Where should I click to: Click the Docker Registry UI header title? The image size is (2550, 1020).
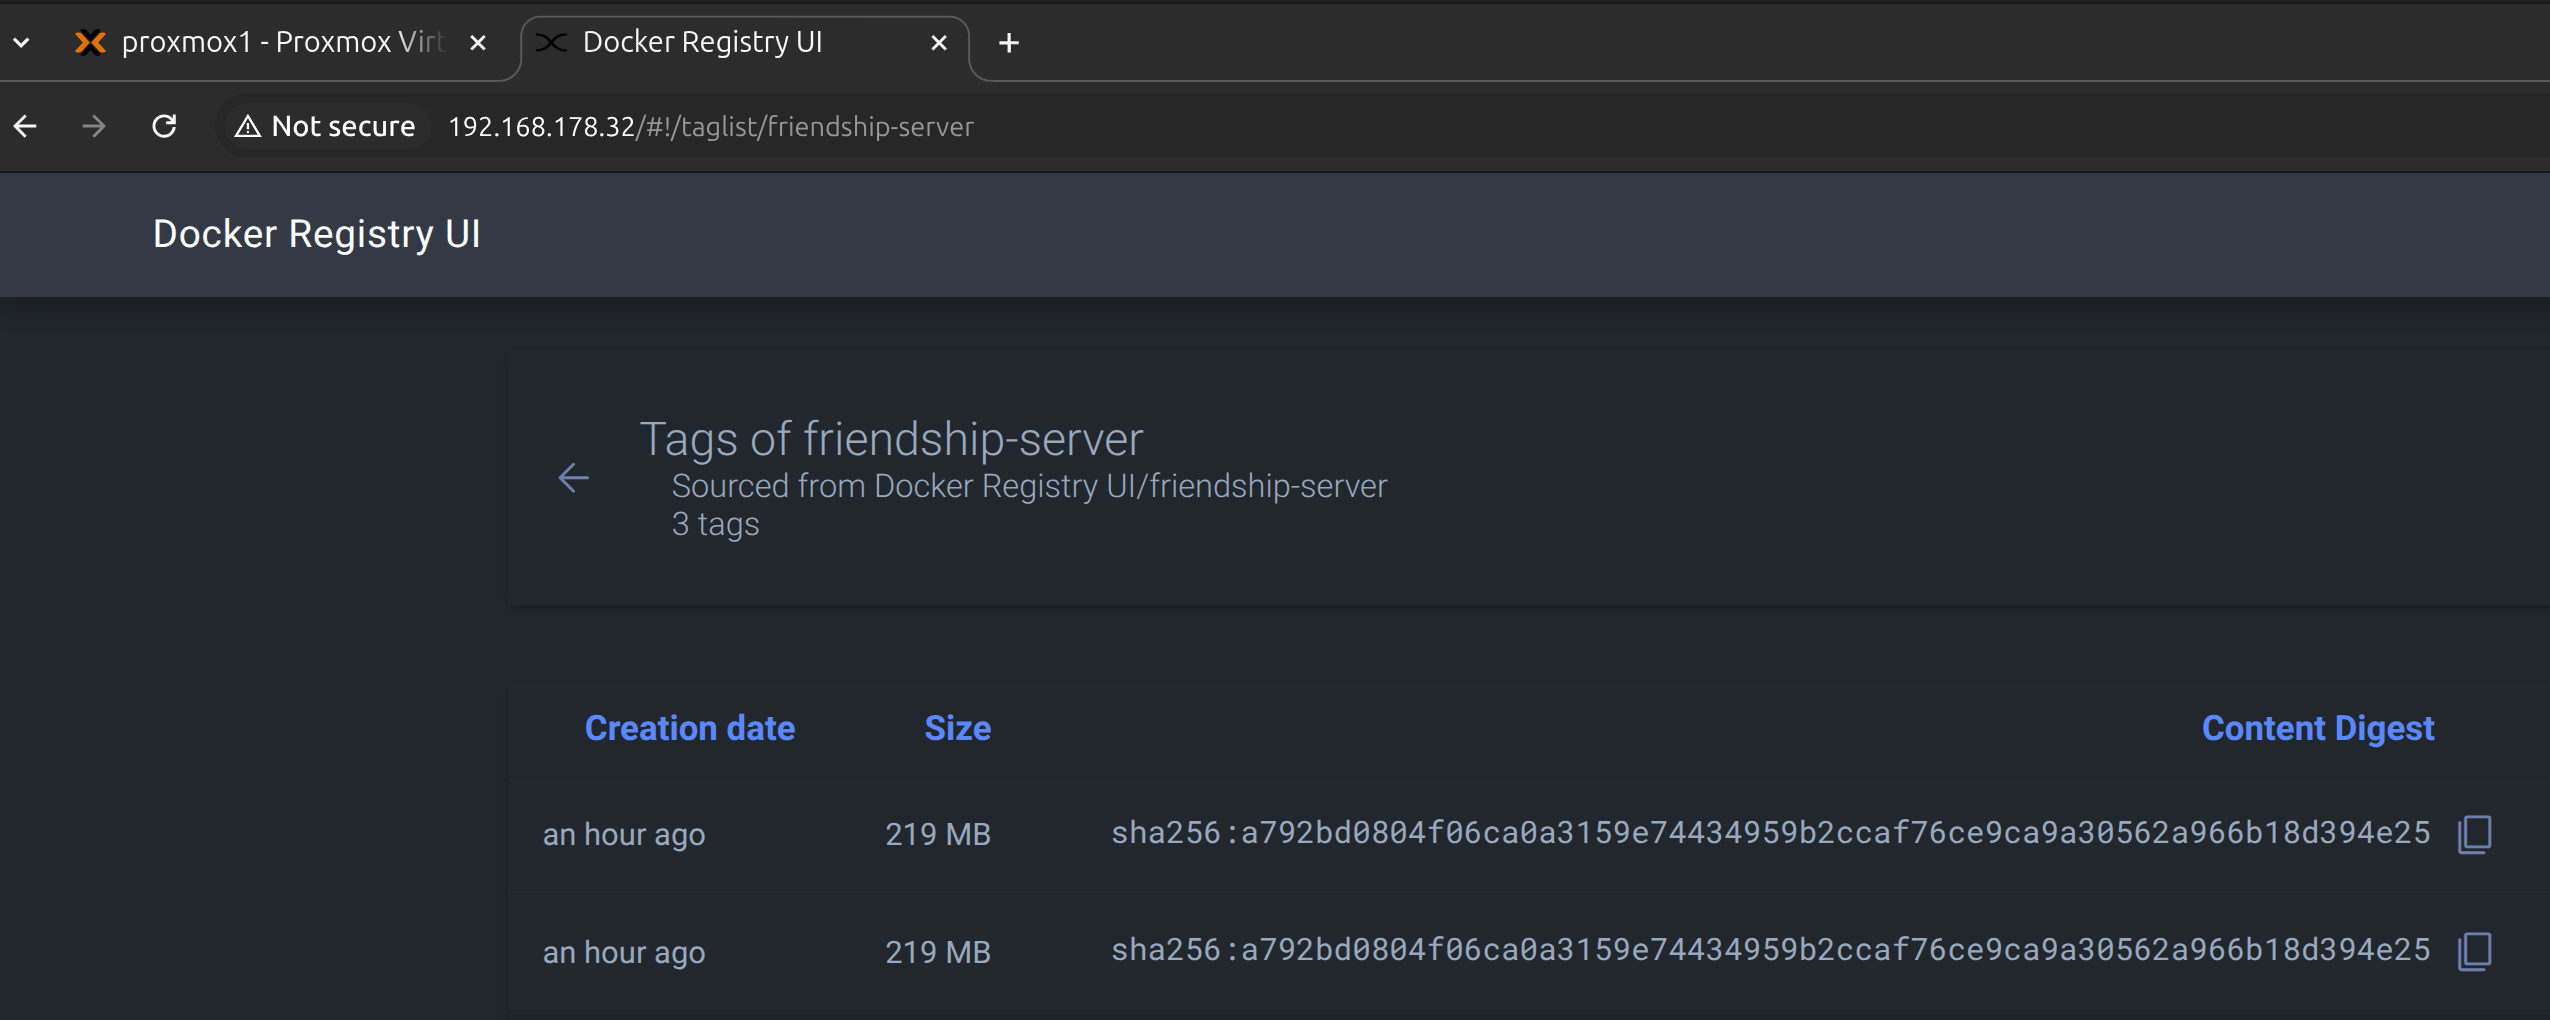(316, 234)
